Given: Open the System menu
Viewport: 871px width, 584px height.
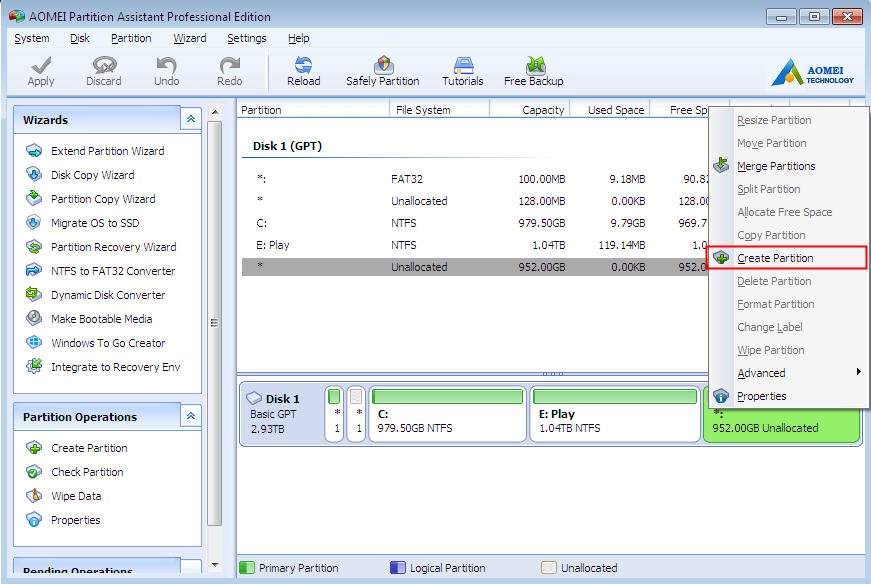Looking at the screenshot, I should point(32,38).
